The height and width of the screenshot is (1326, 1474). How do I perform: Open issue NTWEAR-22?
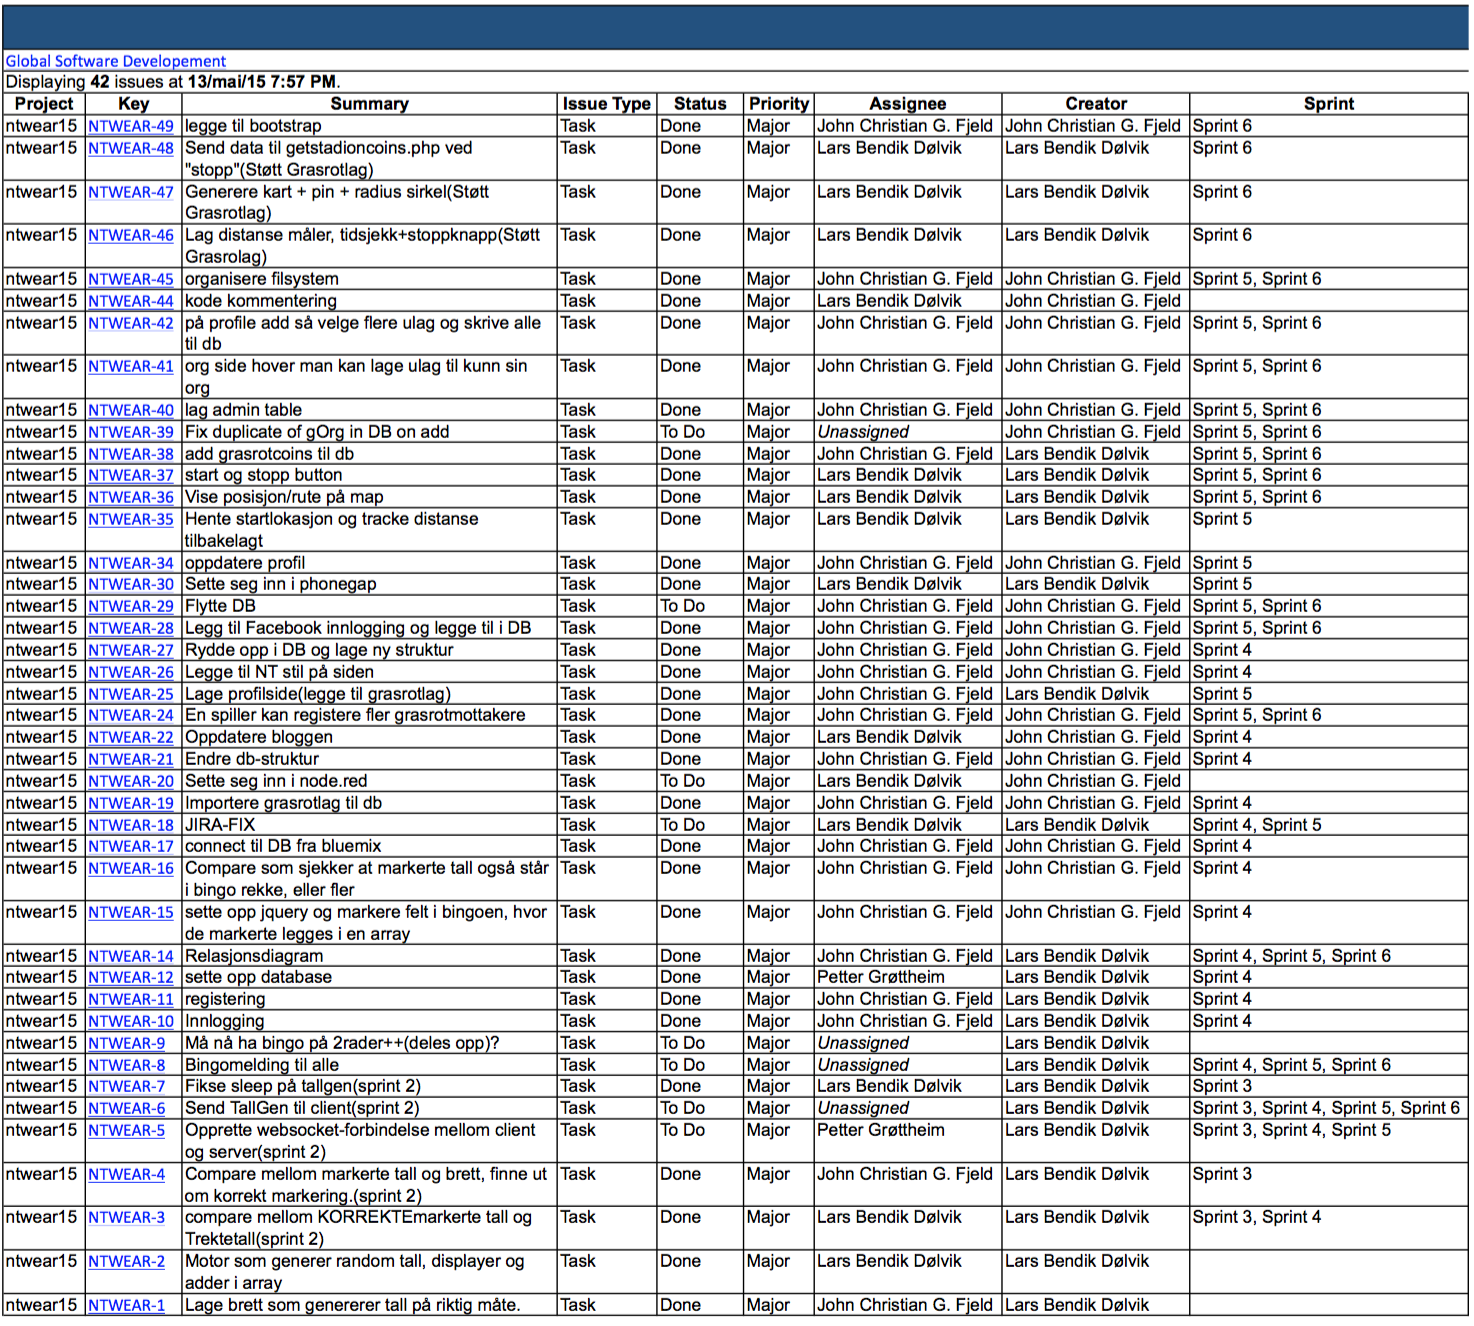click(x=131, y=737)
